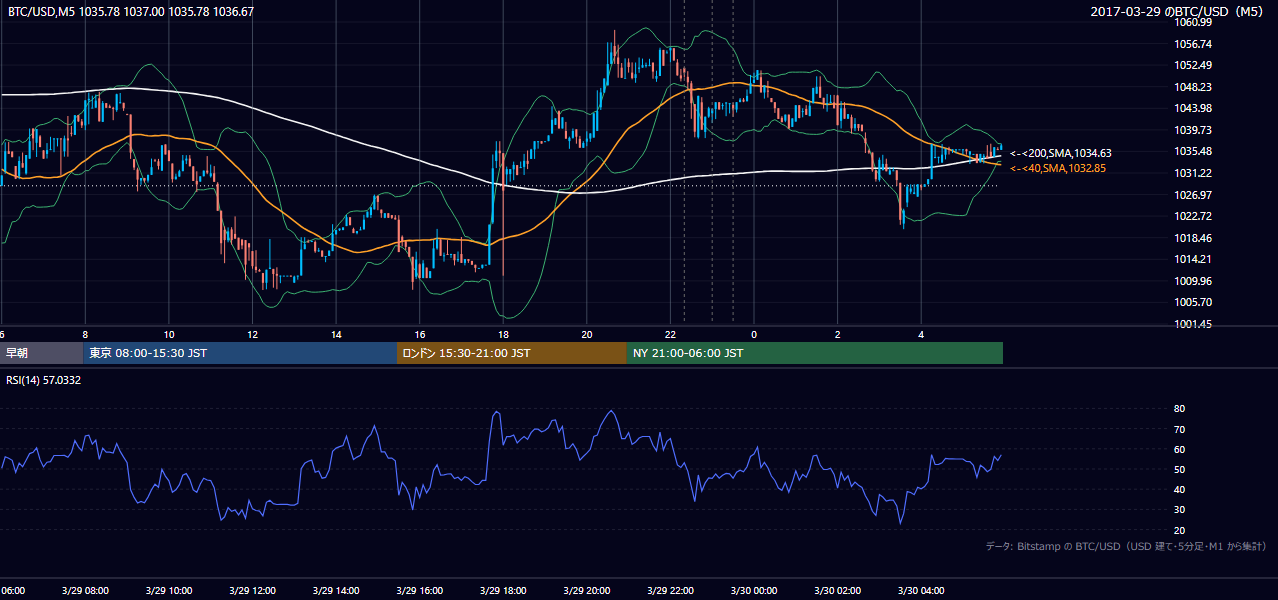The height and width of the screenshot is (600, 1278).
Task: Click price axis value 1026.97
Action: (x=1194, y=195)
